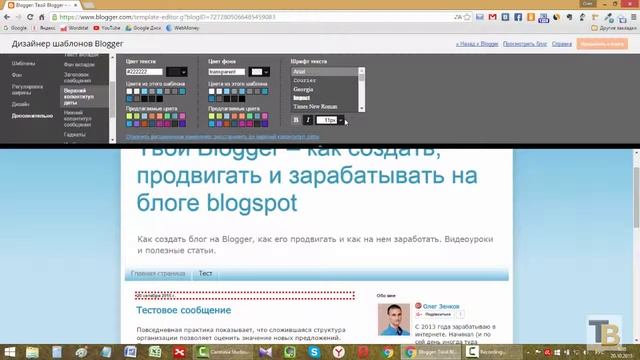The width and height of the screenshot is (640, 360).
Task: Open Microsoft Word from the taskbar
Action: [130, 352]
